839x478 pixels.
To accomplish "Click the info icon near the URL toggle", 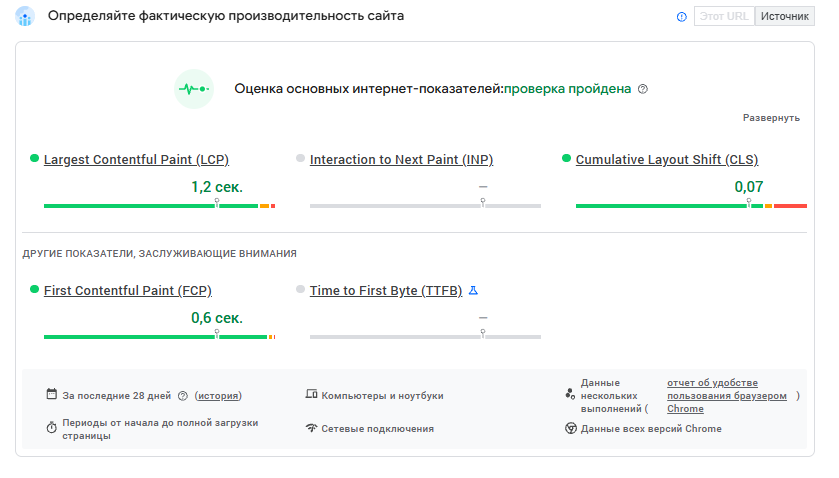I will point(682,17).
